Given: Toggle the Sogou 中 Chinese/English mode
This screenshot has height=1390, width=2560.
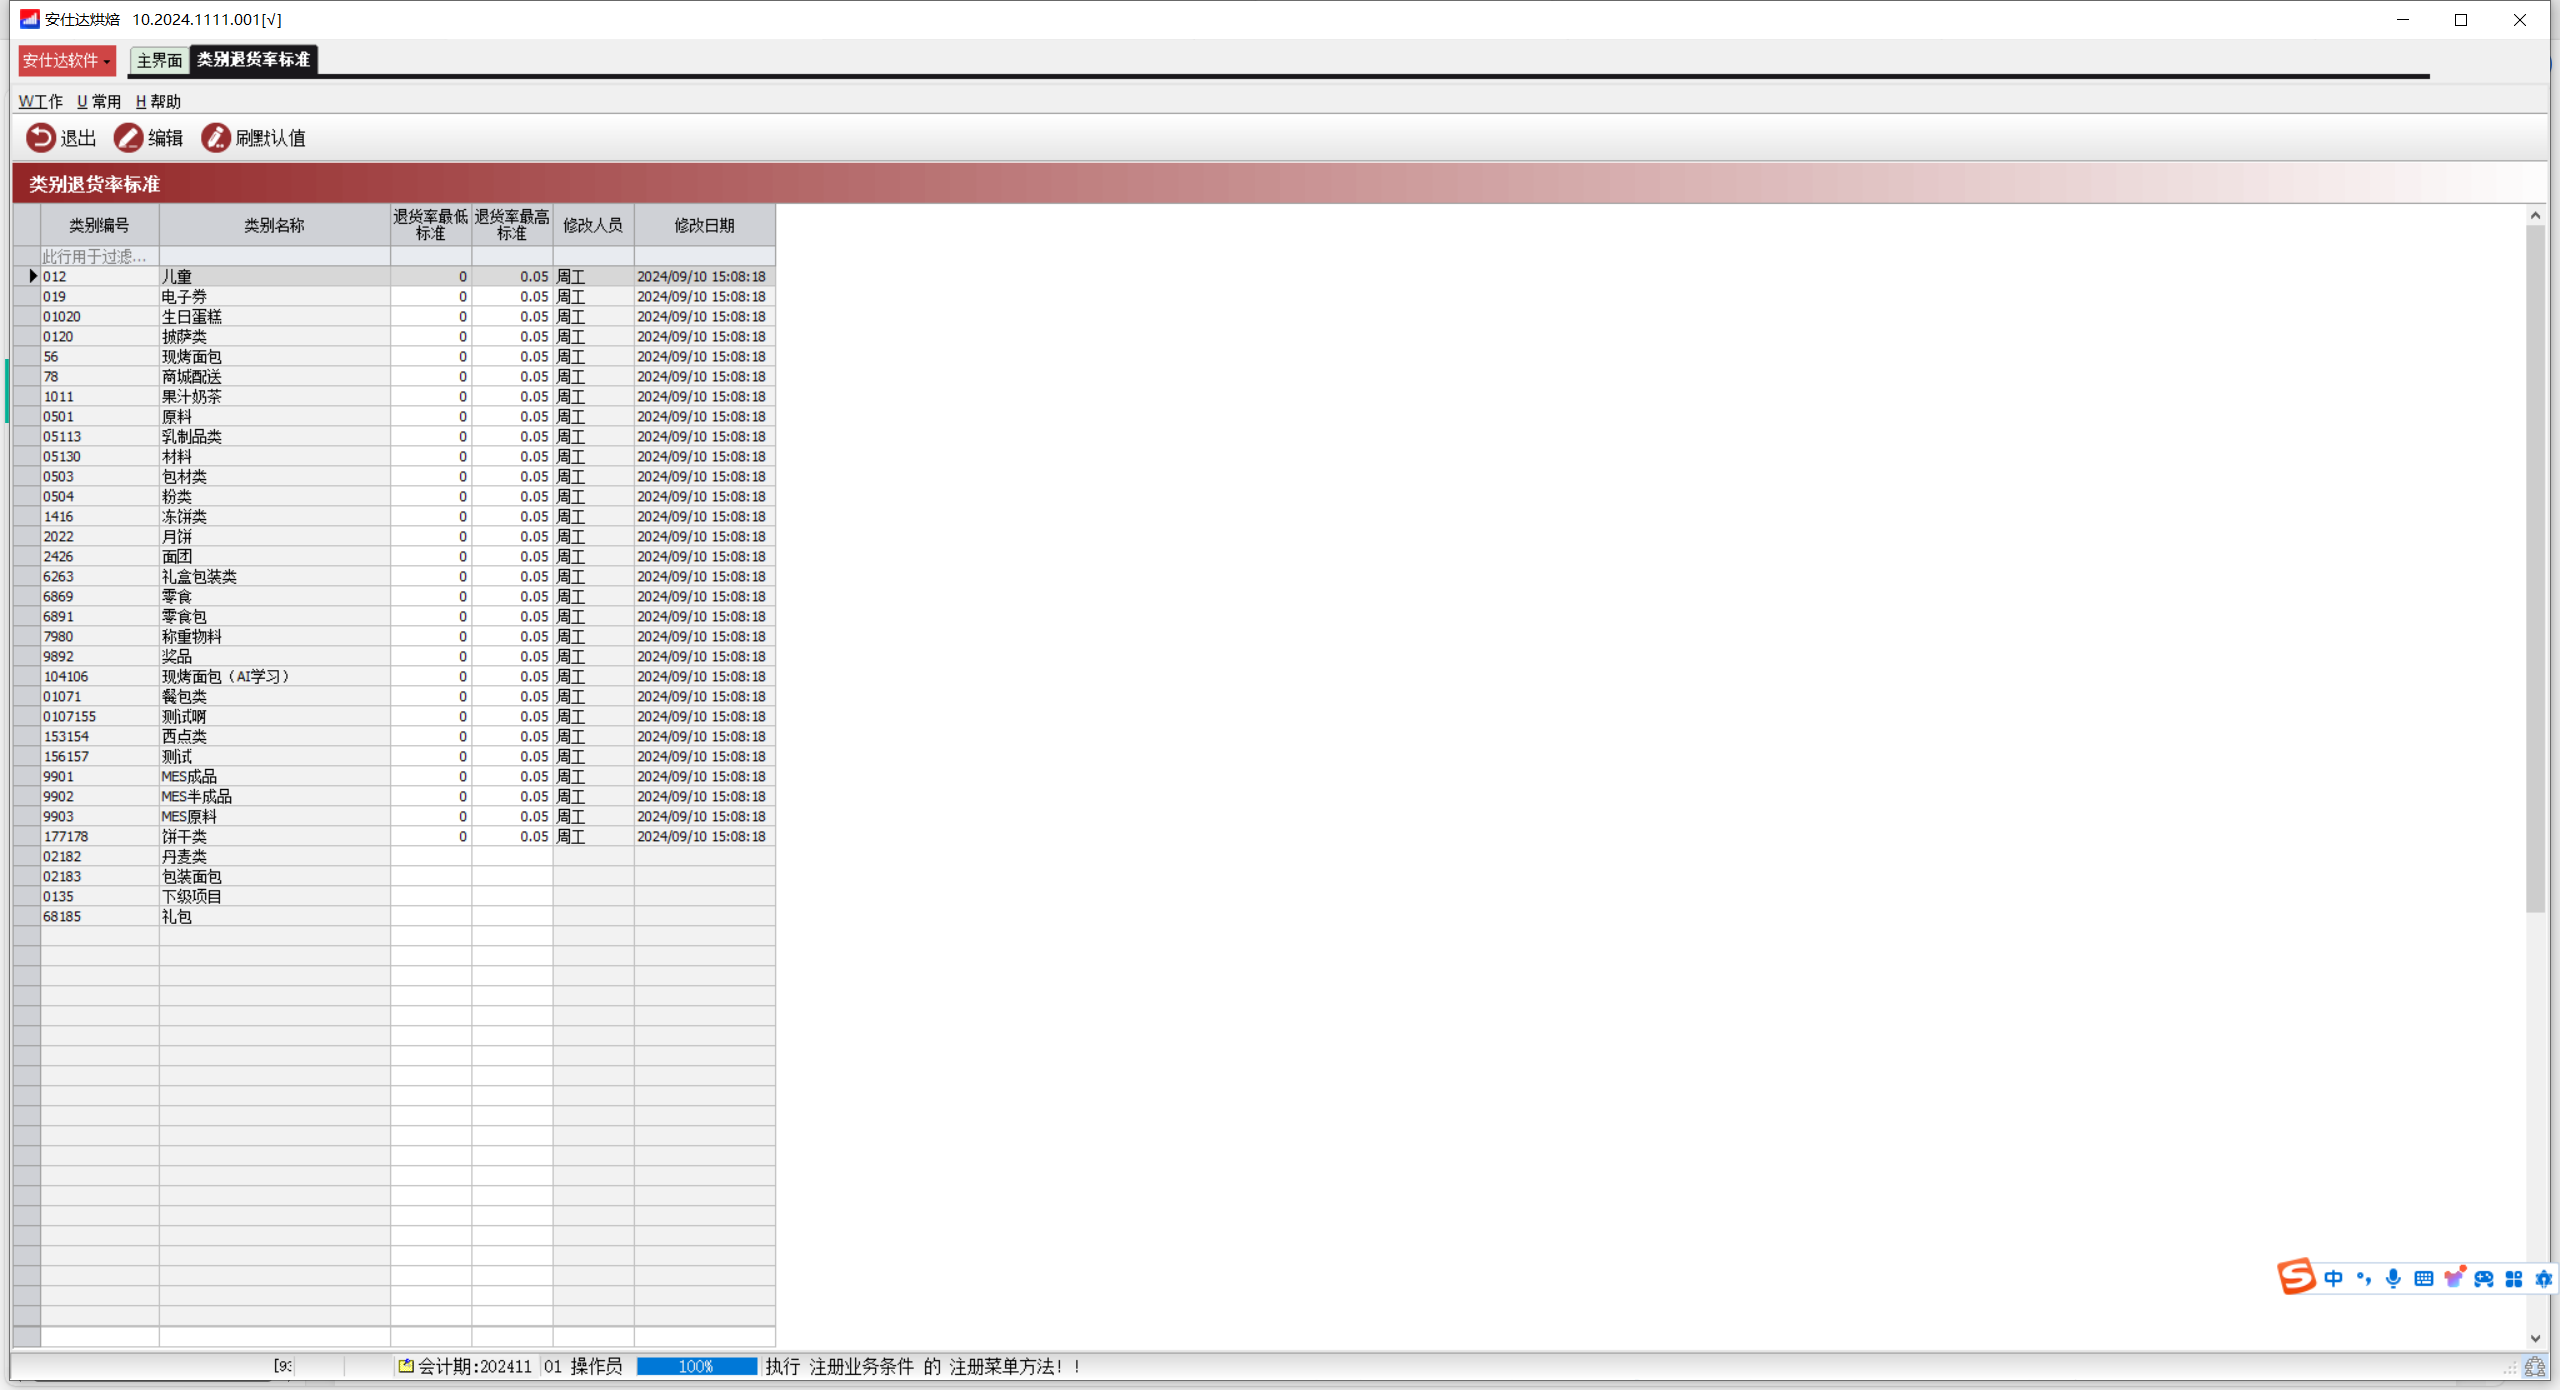Looking at the screenshot, I should click(x=2333, y=1279).
